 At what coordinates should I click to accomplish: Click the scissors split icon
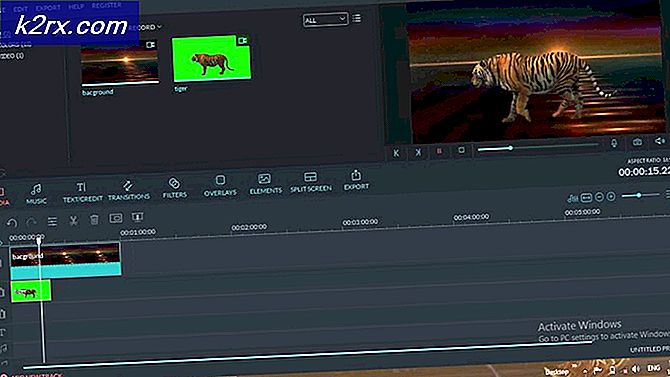(73, 220)
